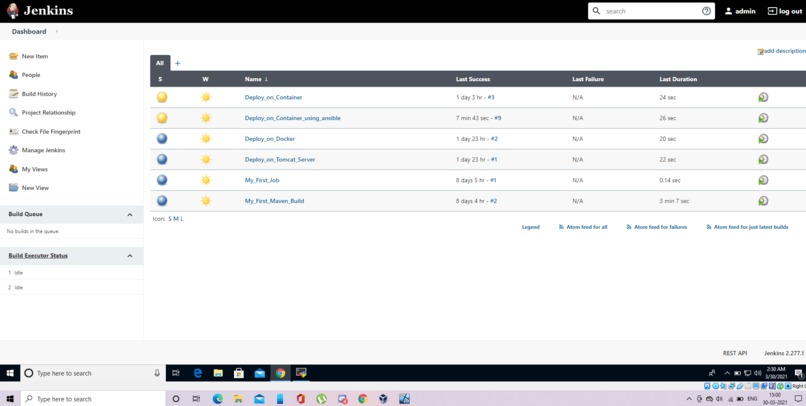Show hidden icons in host system tray
Screen dimensions: 806x406
coord(689,399)
